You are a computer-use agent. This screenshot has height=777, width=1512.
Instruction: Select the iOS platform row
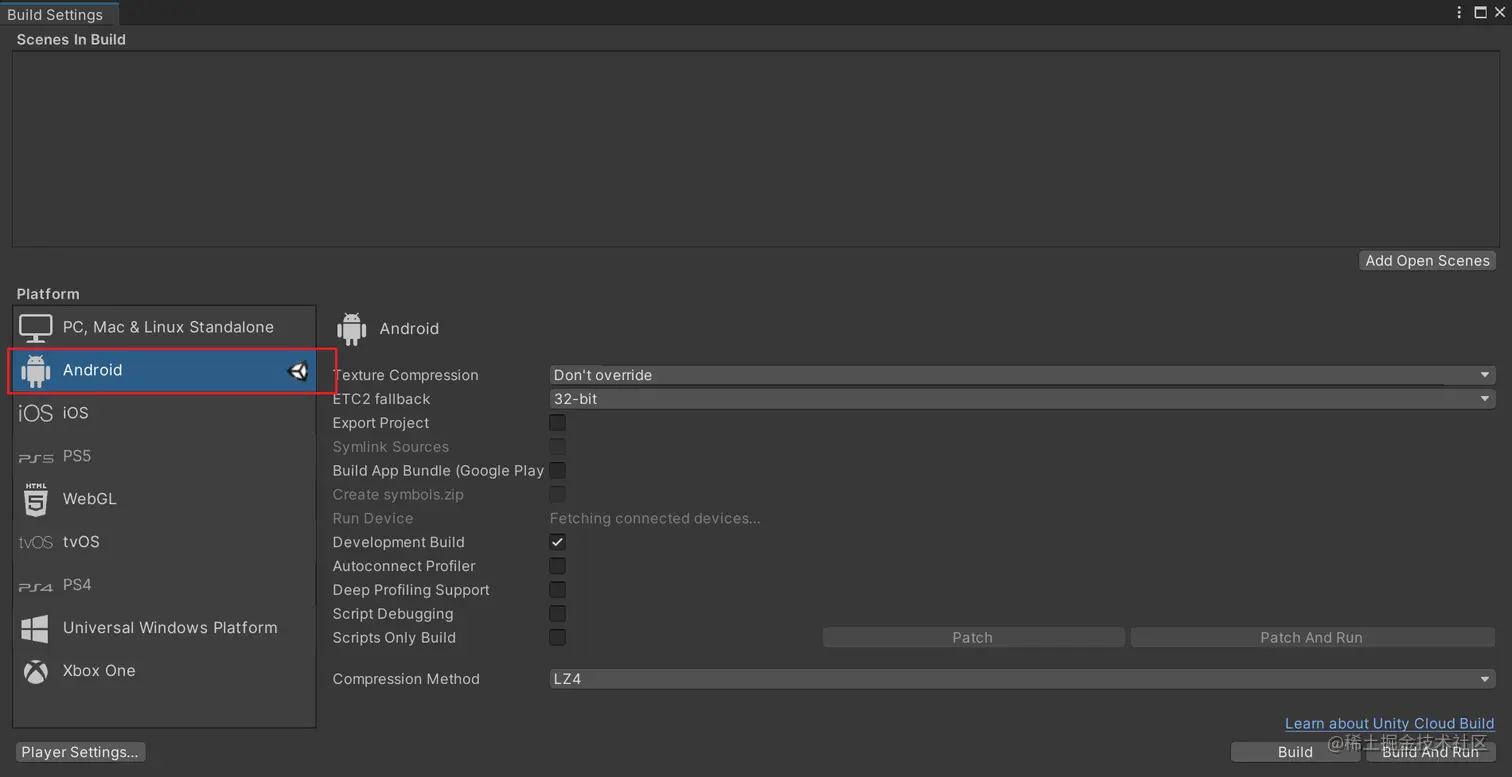click(x=164, y=413)
